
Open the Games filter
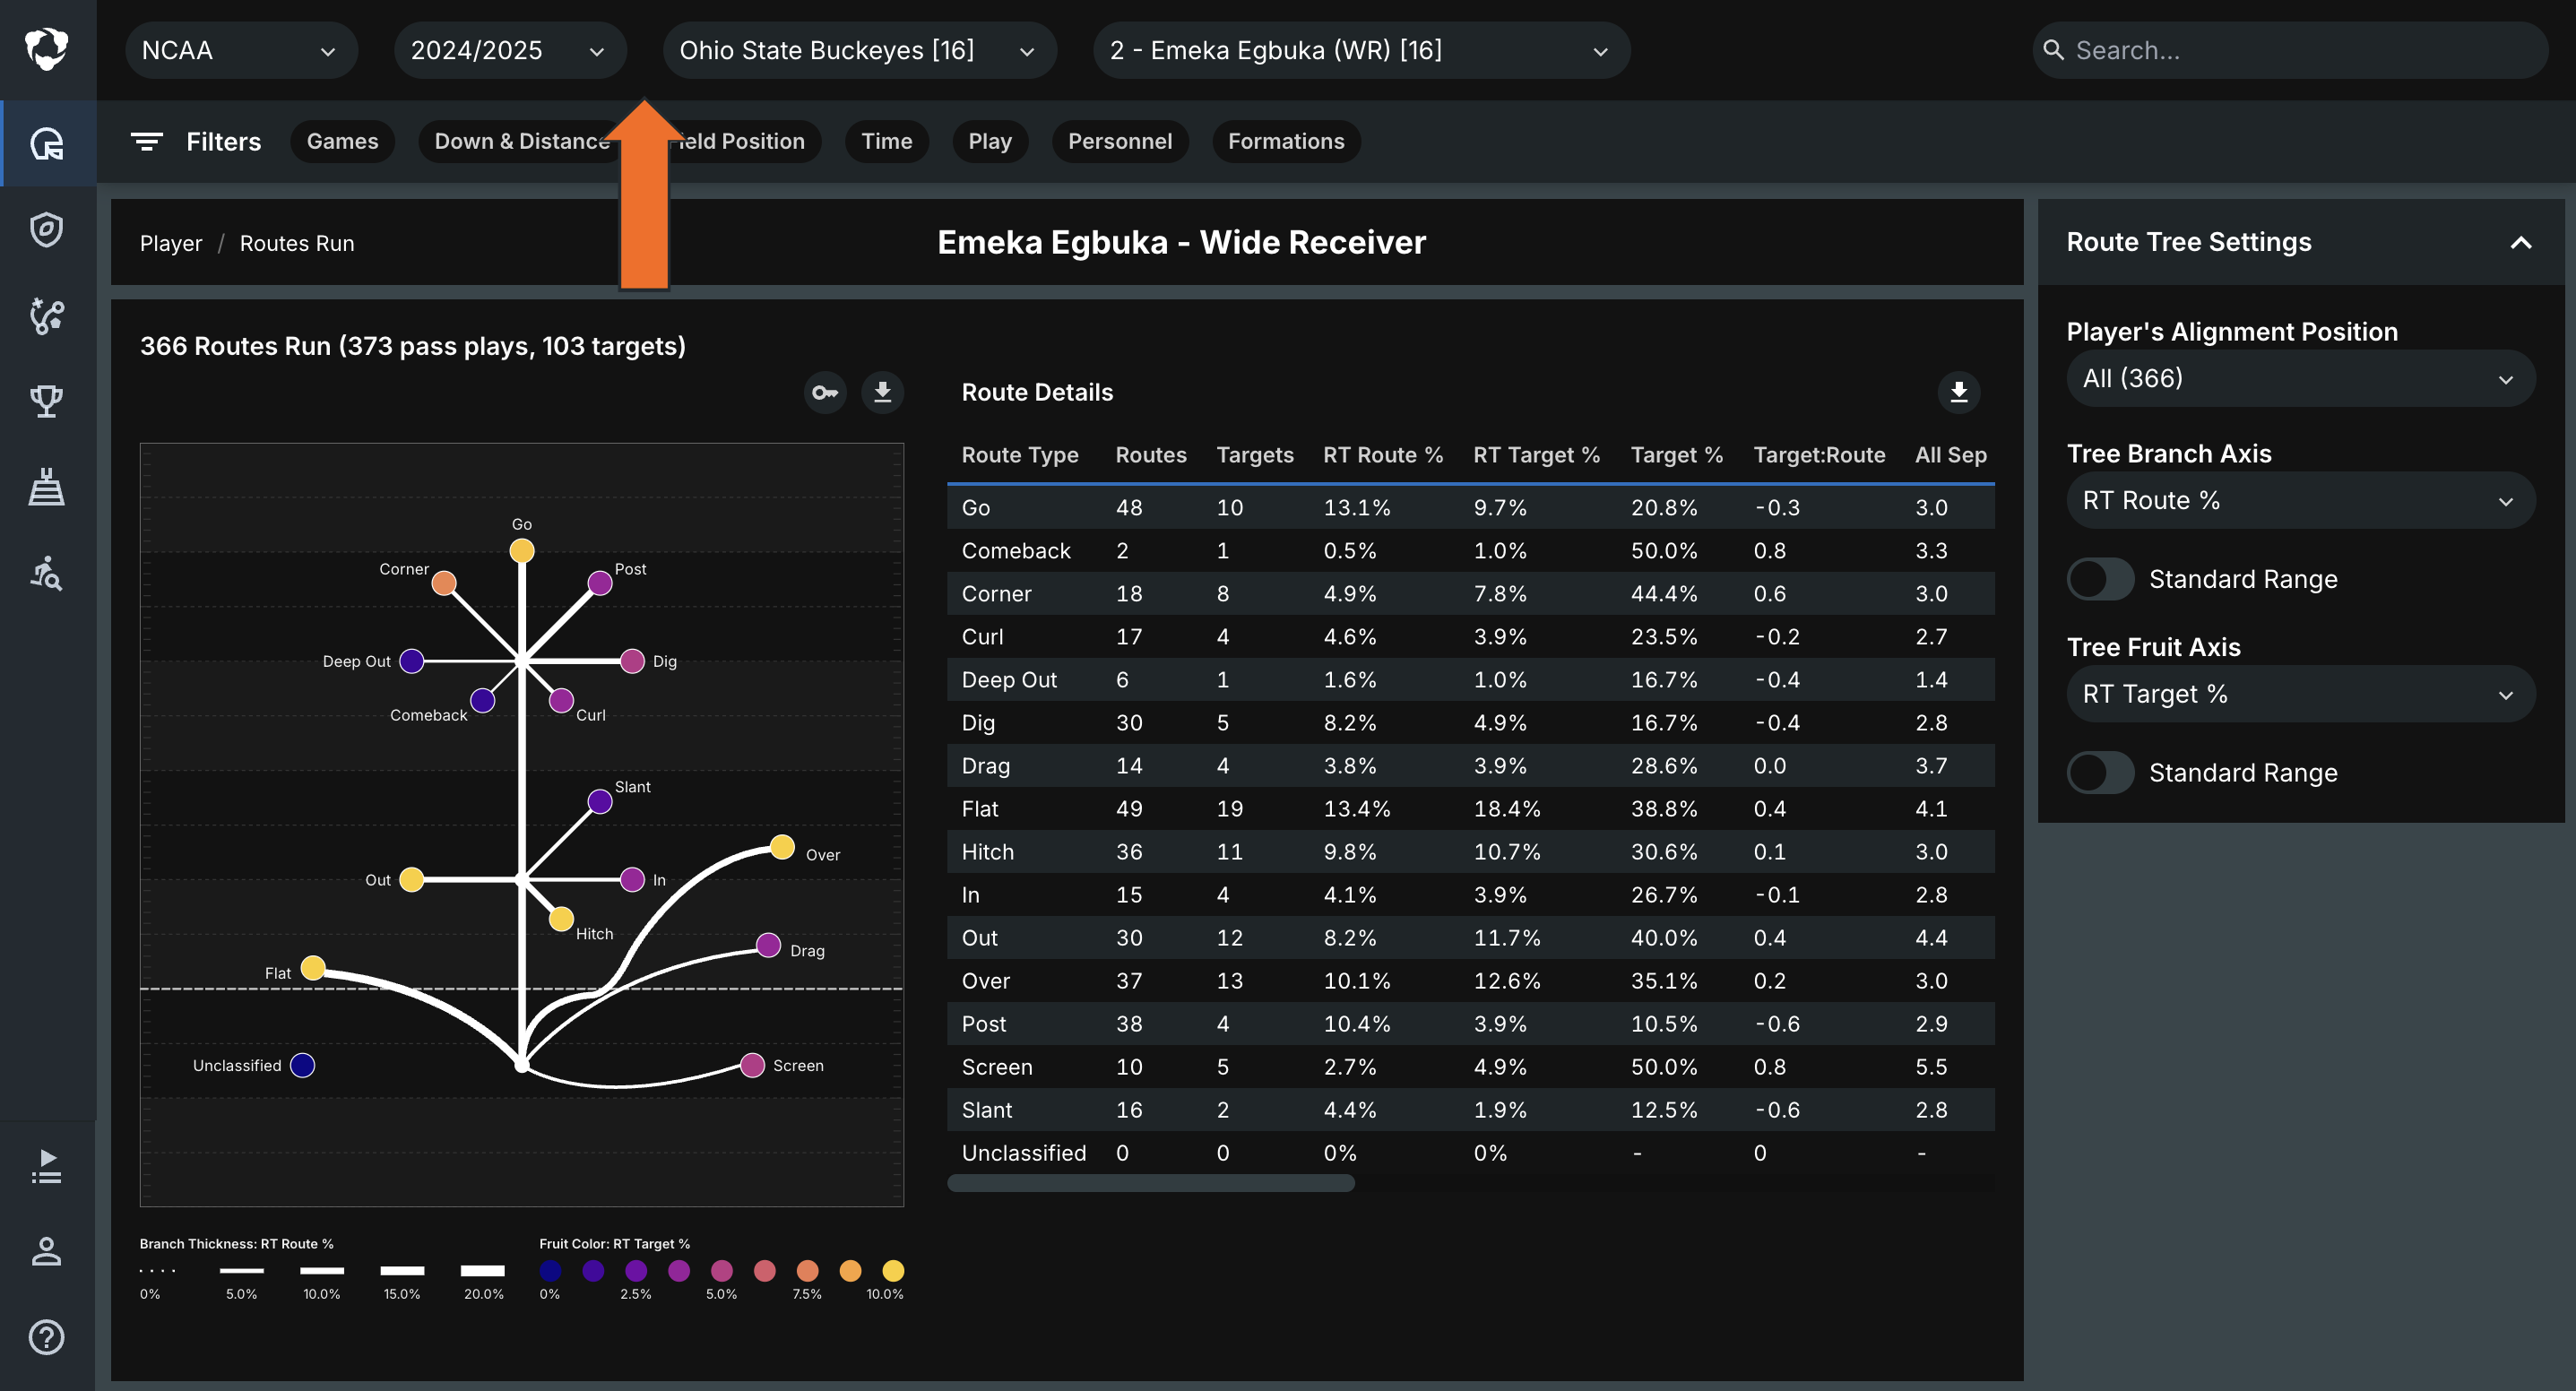342,141
